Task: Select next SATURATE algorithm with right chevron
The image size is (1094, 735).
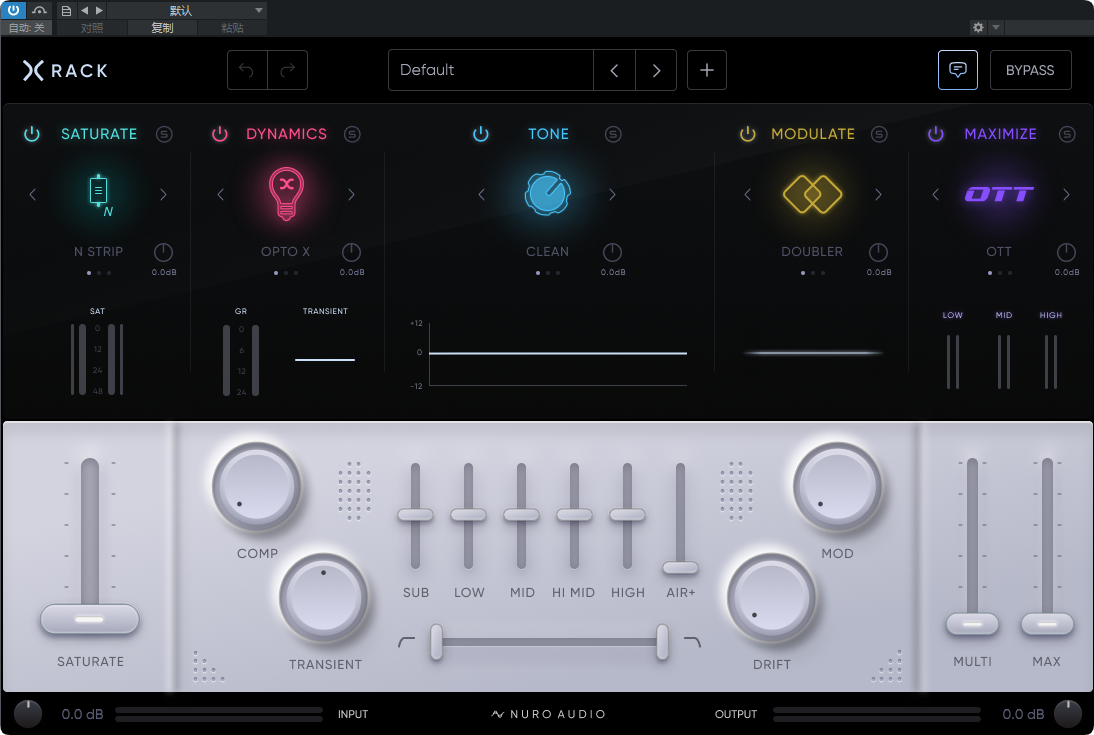Action: tap(163, 195)
